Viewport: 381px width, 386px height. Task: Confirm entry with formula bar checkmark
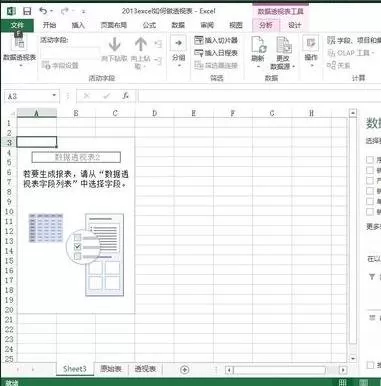(107, 96)
